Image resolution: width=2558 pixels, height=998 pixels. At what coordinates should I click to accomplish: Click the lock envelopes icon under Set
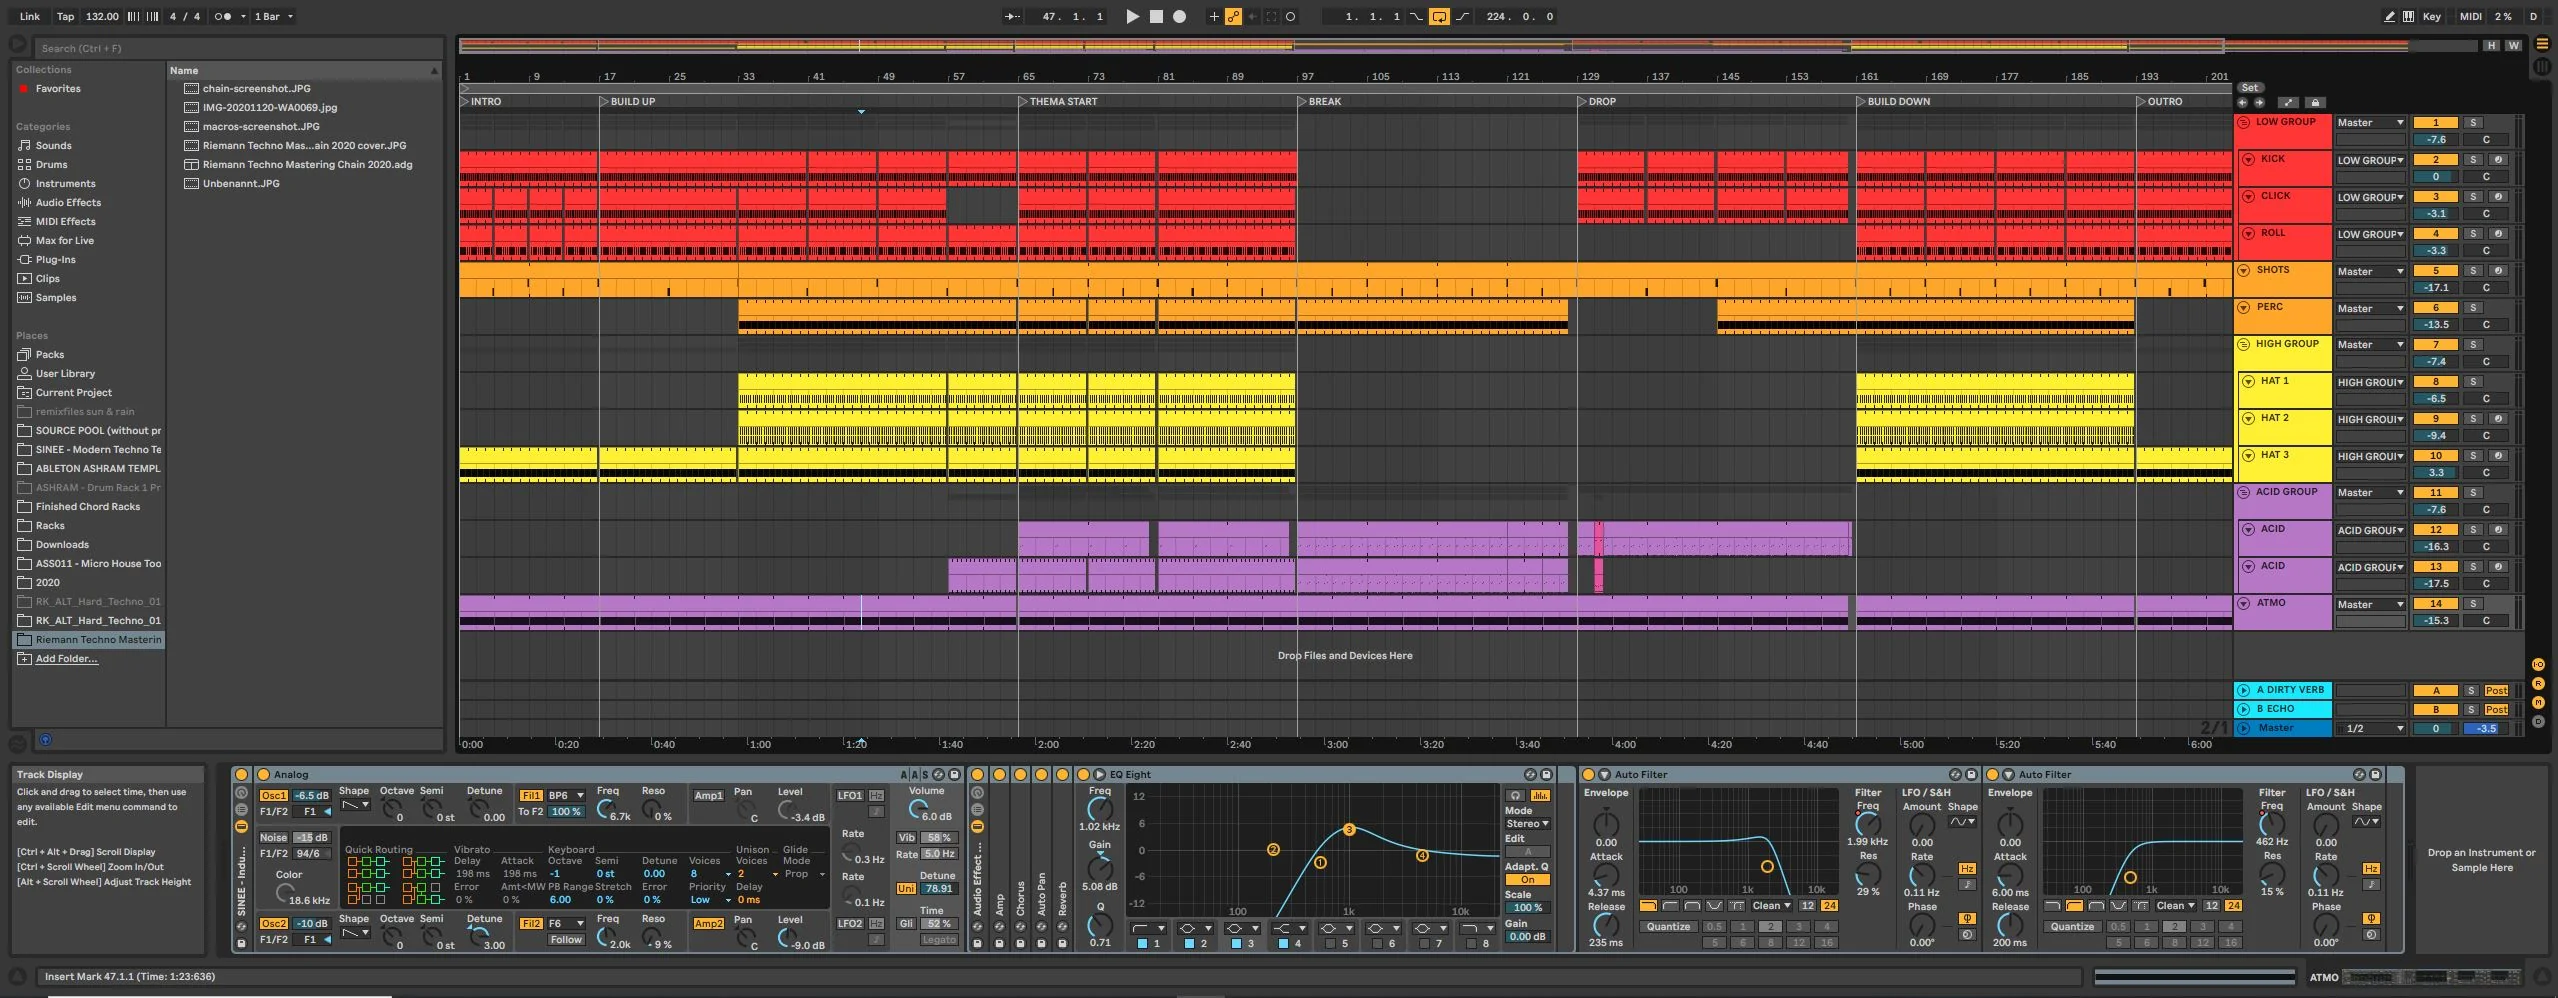pos(2315,103)
